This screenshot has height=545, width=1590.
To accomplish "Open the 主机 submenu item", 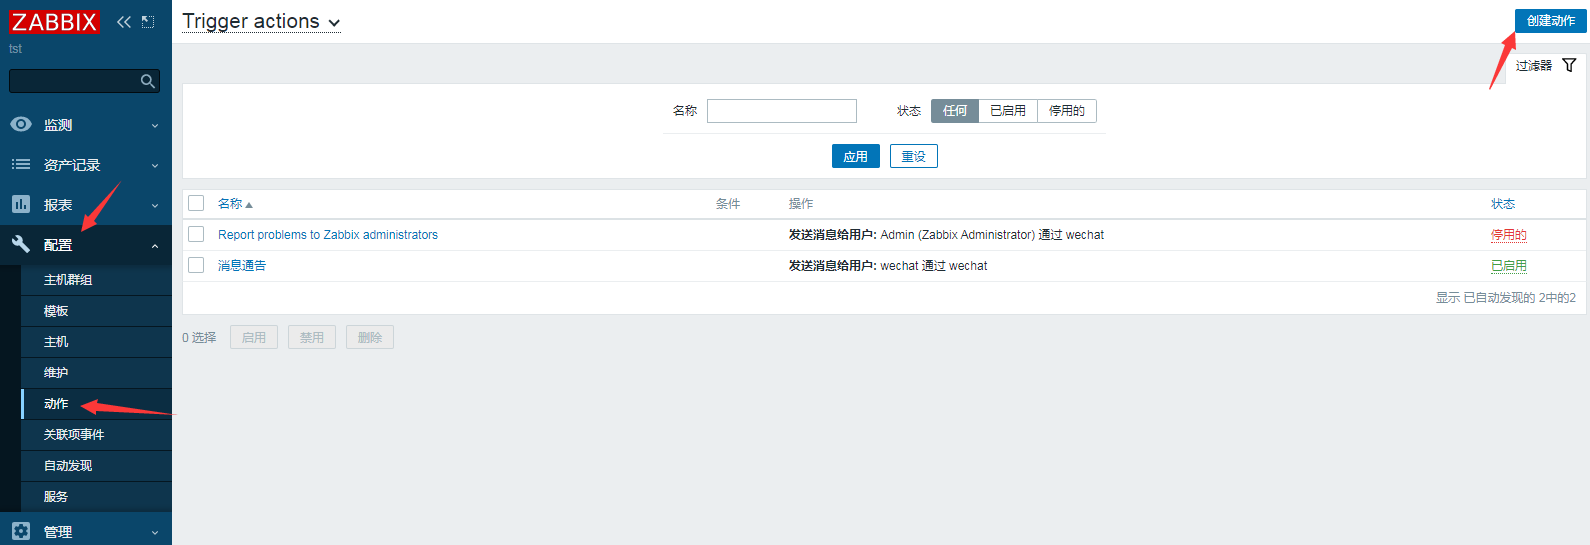I will 96,342.
